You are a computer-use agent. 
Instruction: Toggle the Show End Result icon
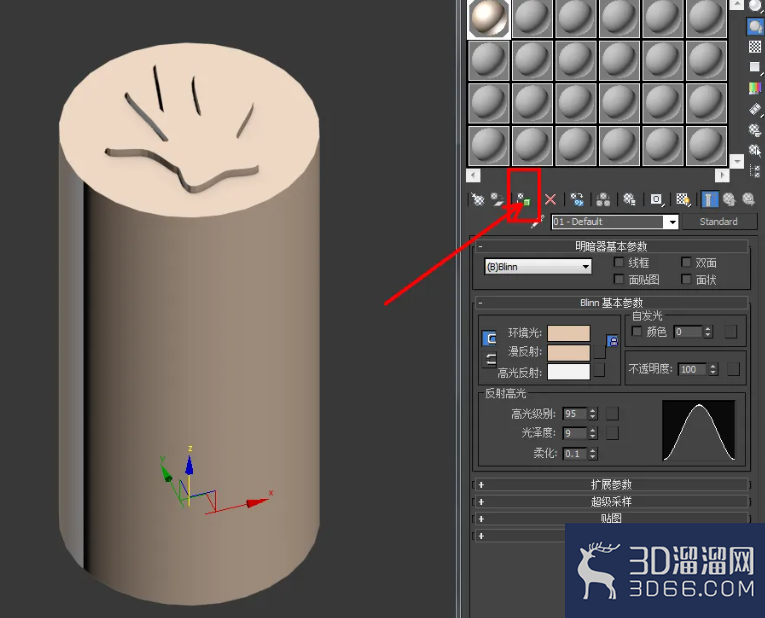pyautogui.click(x=709, y=199)
